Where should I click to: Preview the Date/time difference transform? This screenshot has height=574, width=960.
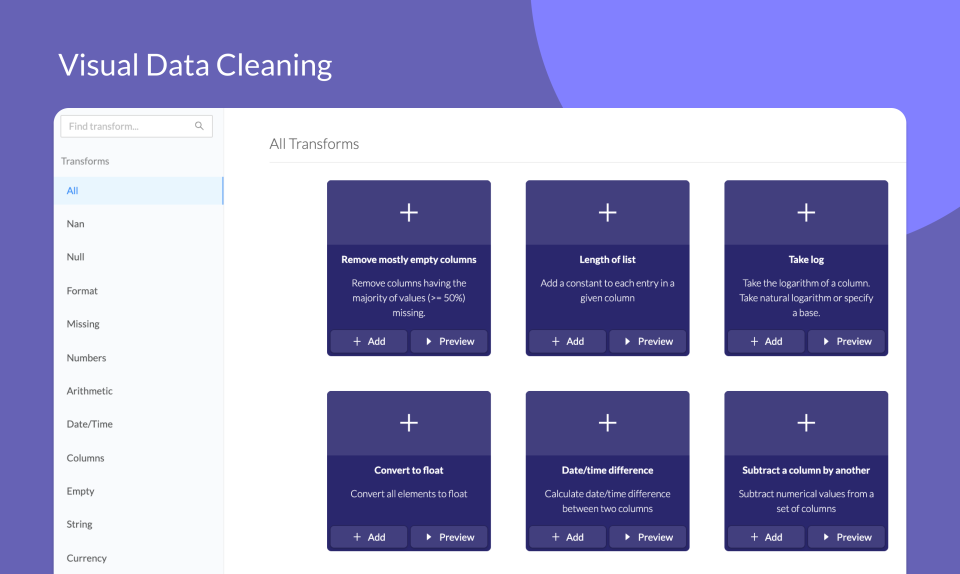[648, 537]
